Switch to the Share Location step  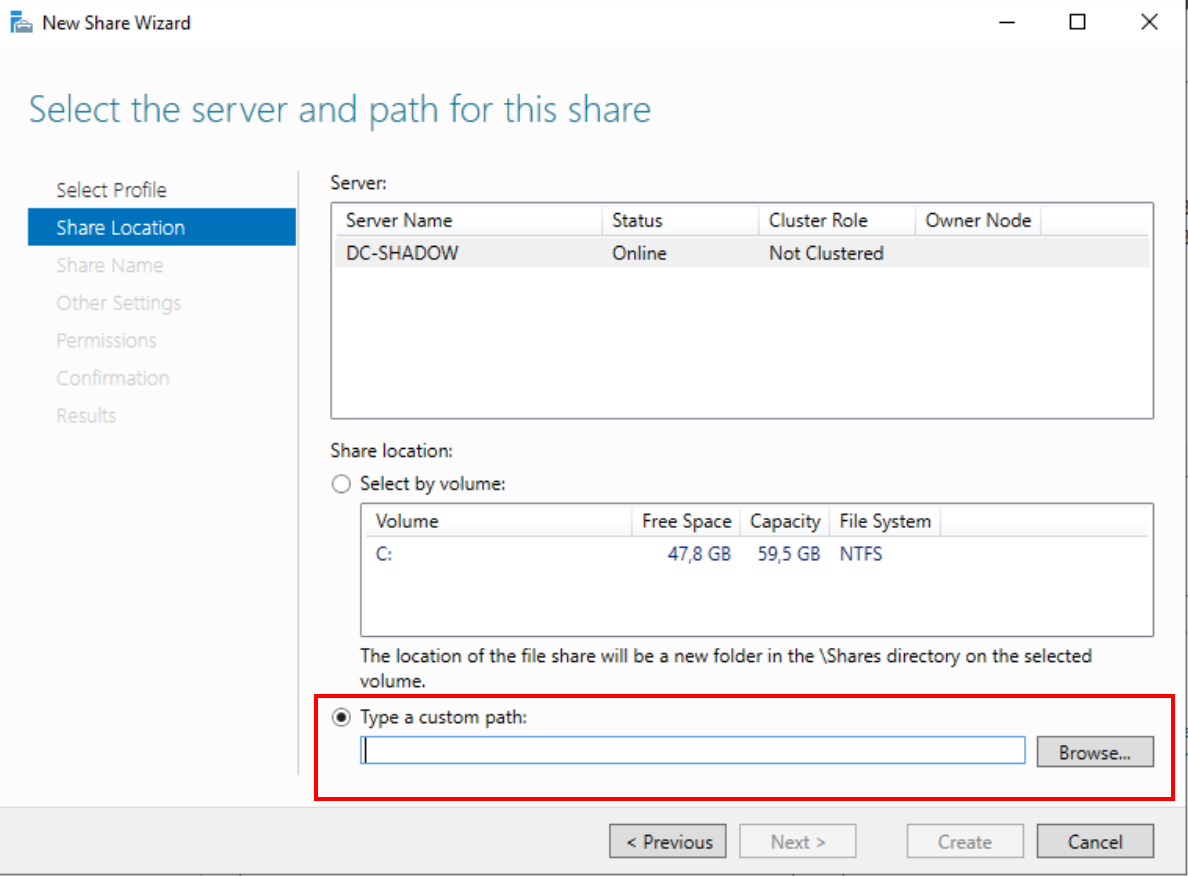[x=120, y=228]
